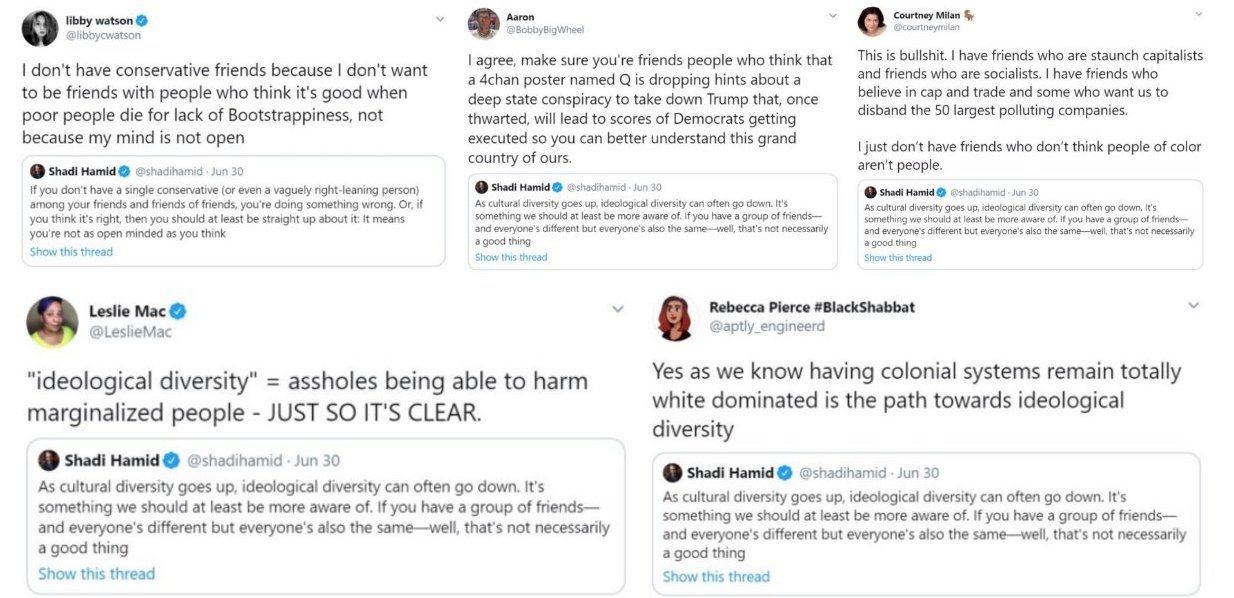The height and width of the screenshot is (598, 1234).
Task: Show this thread in Rebecca Pierce's quote
Action: 716,576
